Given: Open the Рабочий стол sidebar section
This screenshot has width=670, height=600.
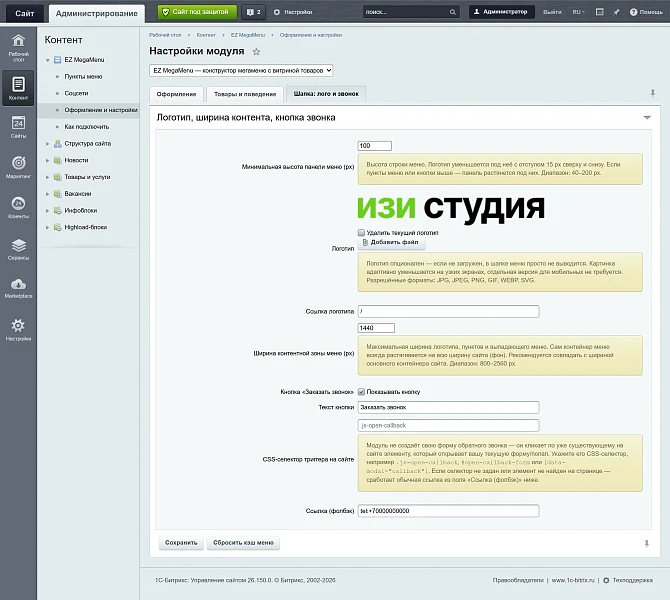Looking at the screenshot, I should click(18, 47).
